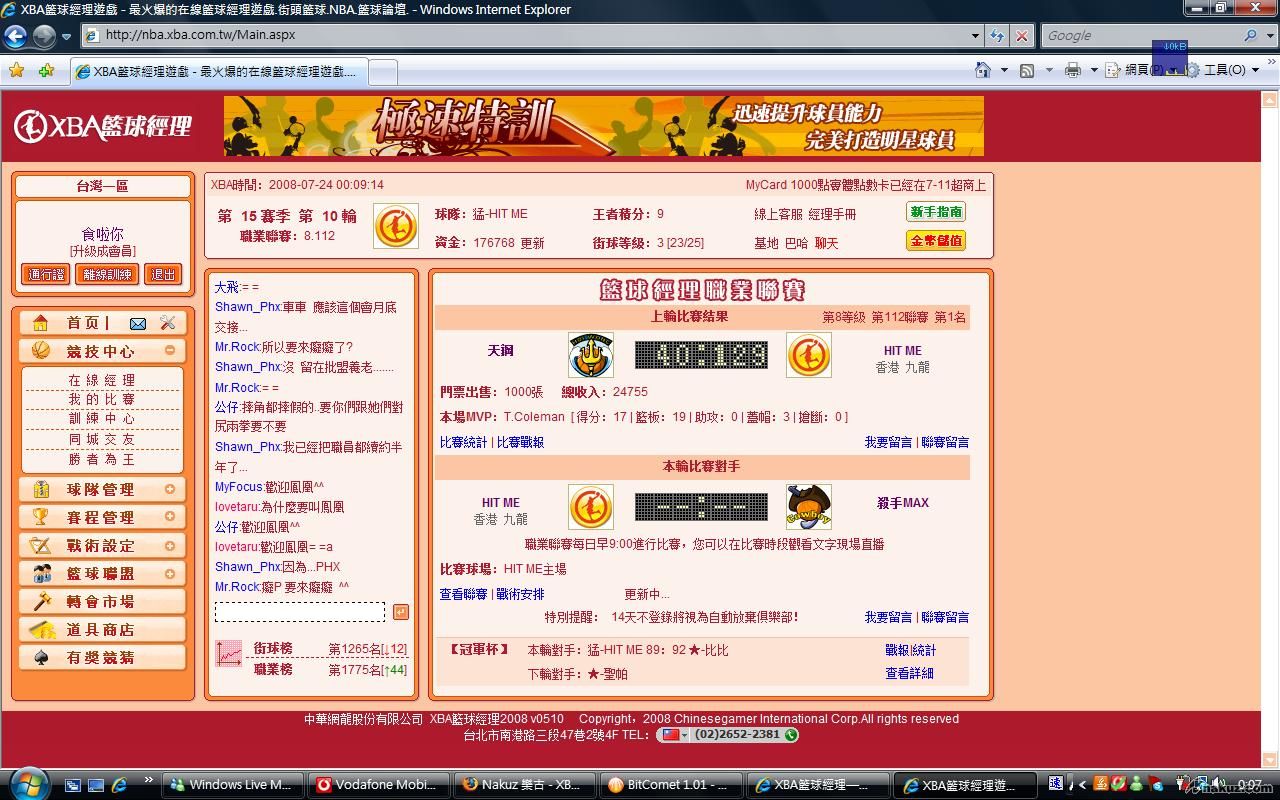The image size is (1280, 800).
Task: Switch to Windows Live Messenger taskbar button
Action: (232, 785)
